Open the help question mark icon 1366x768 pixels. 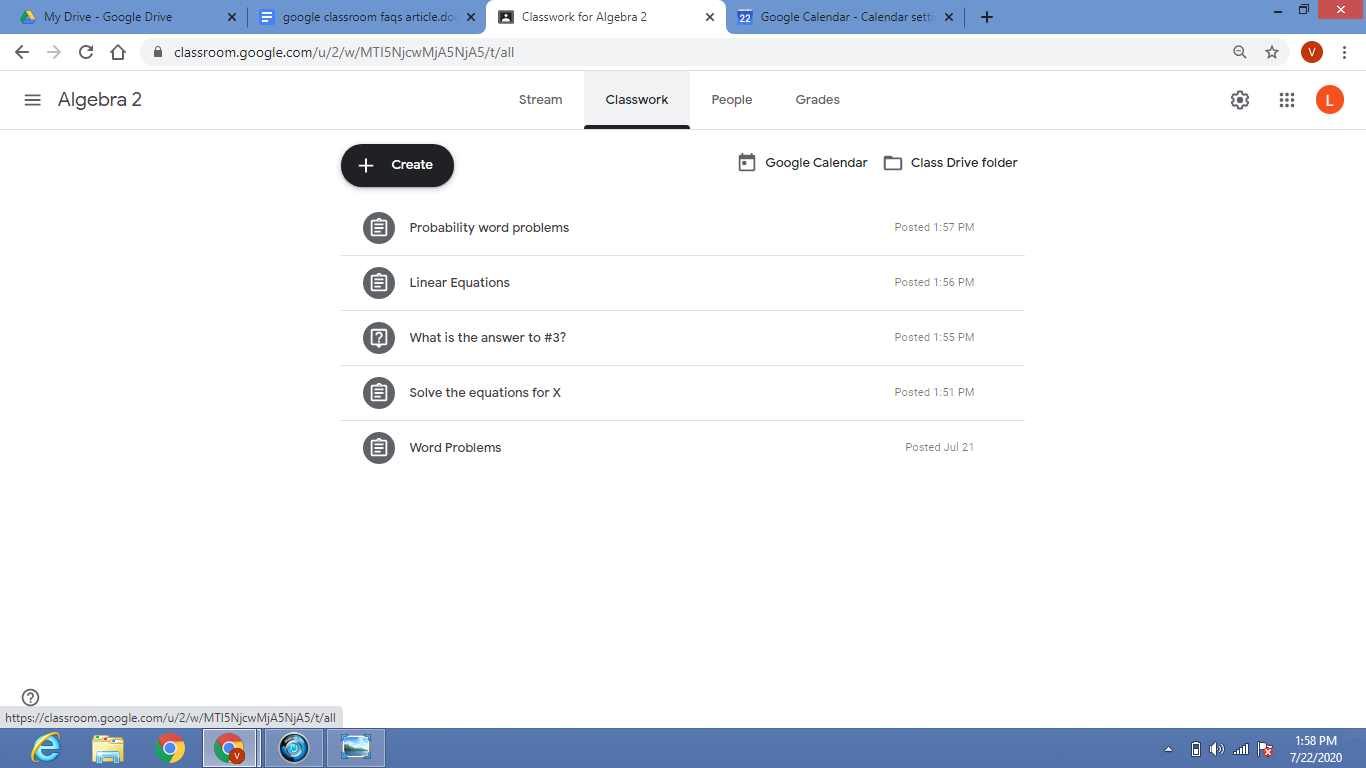click(30, 697)
